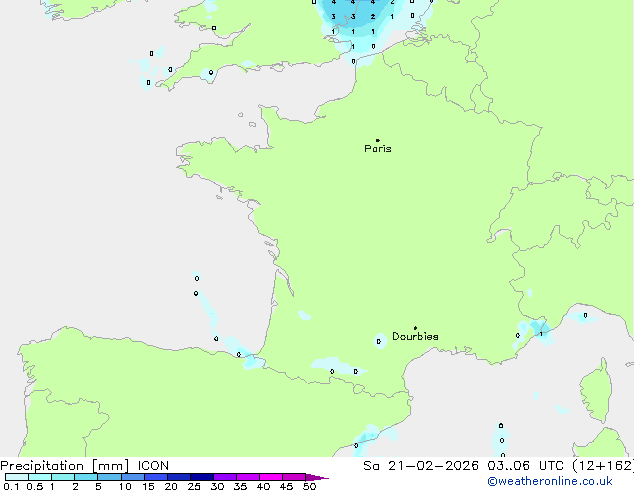Screen dimensions: 634x490
Task: Click the legend label '15'
Action: (x=148, y=486)
